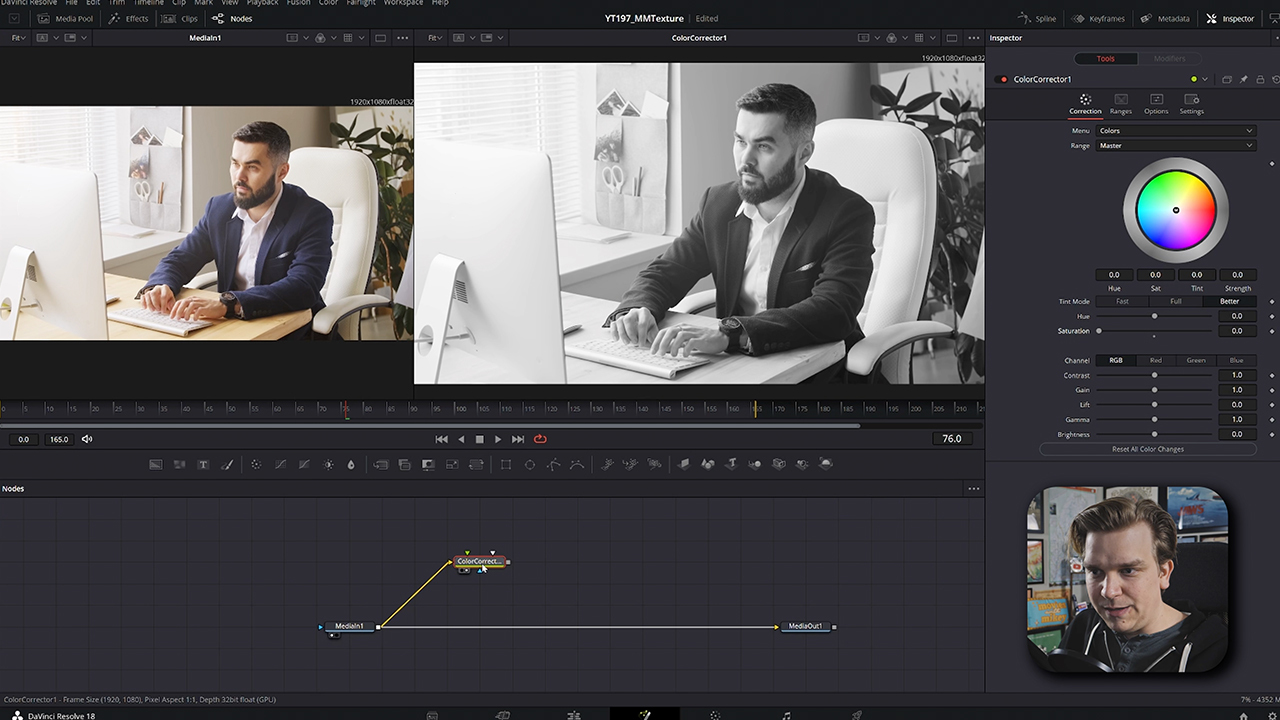The height and width of the screenshot is (720, 1280).
Task: Adjust the Contrast slider handle
Action: 1154,375
